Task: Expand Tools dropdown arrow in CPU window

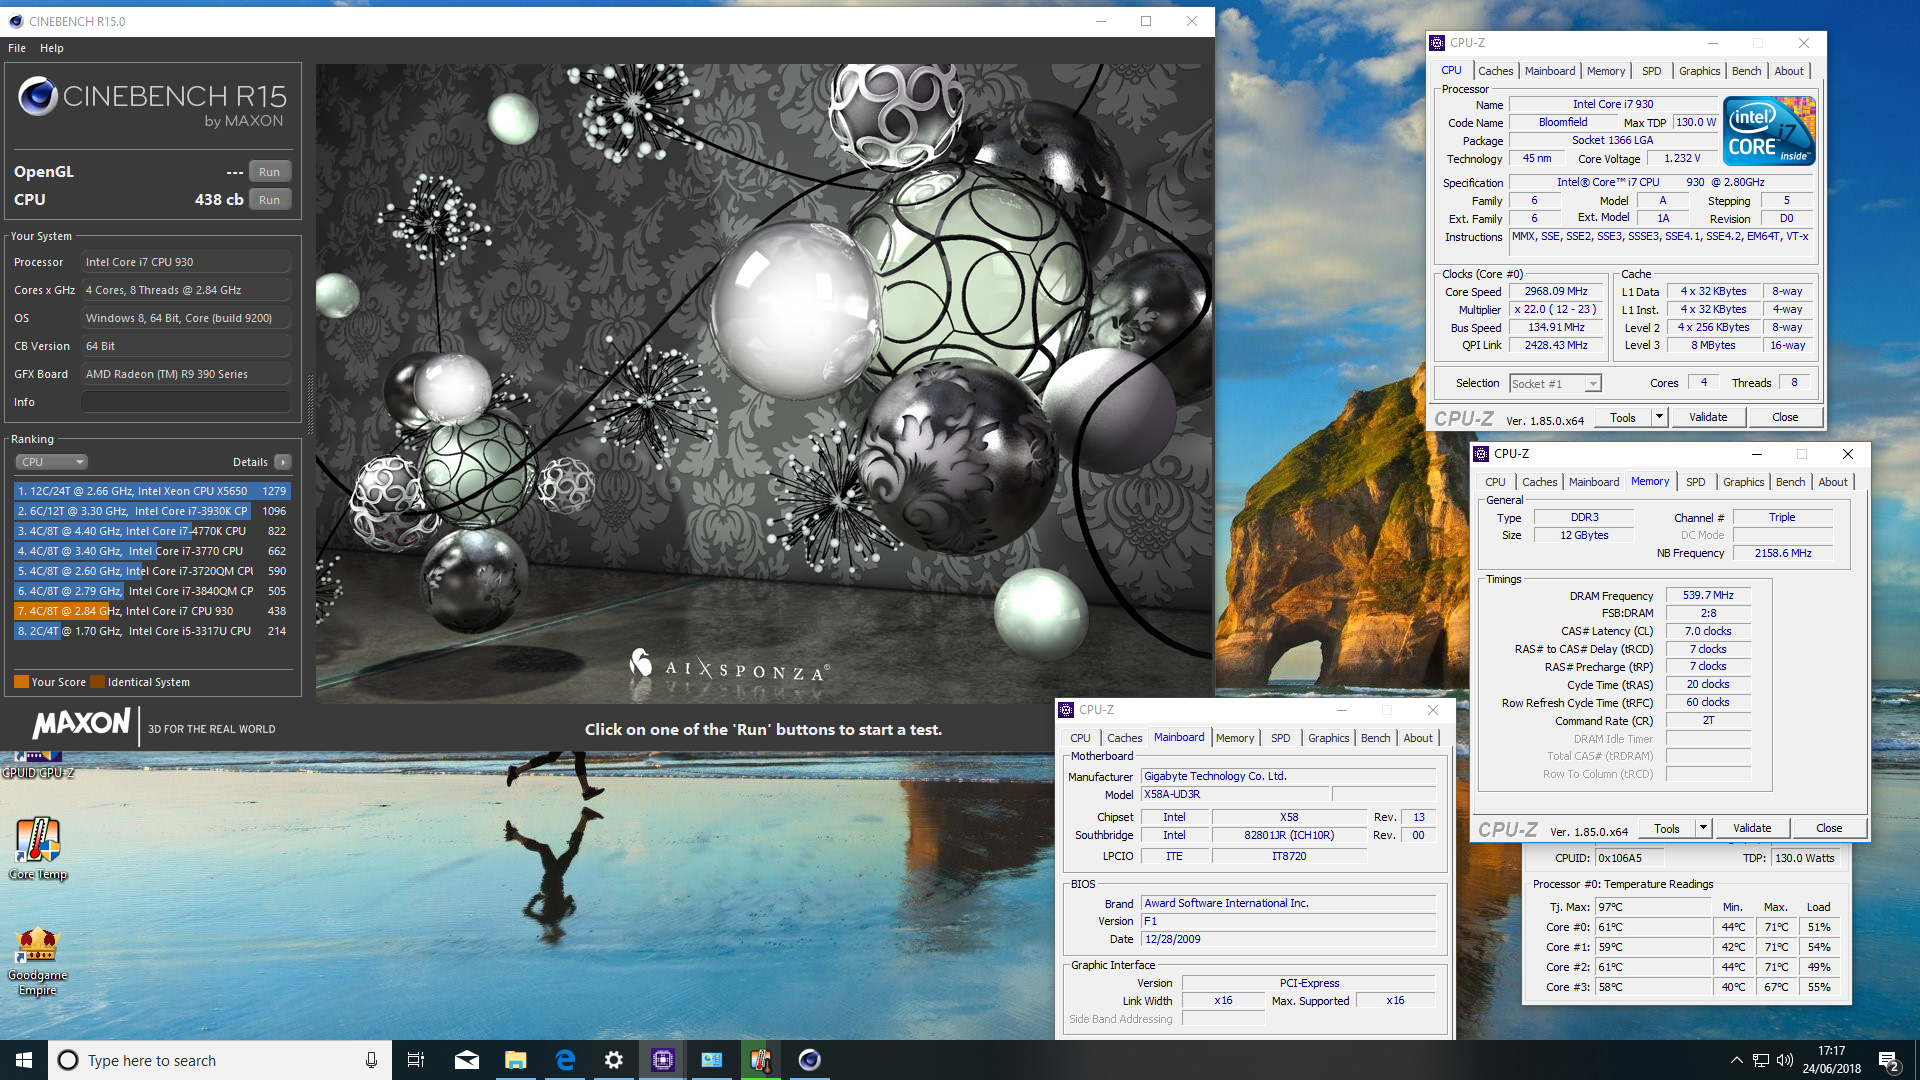Action: (1659, 417)
